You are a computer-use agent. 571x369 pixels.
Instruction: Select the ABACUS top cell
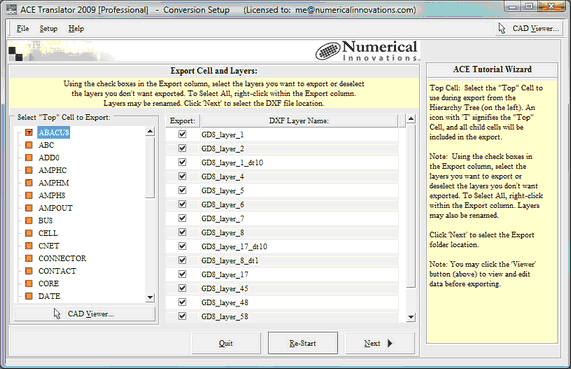pos(54,133)
